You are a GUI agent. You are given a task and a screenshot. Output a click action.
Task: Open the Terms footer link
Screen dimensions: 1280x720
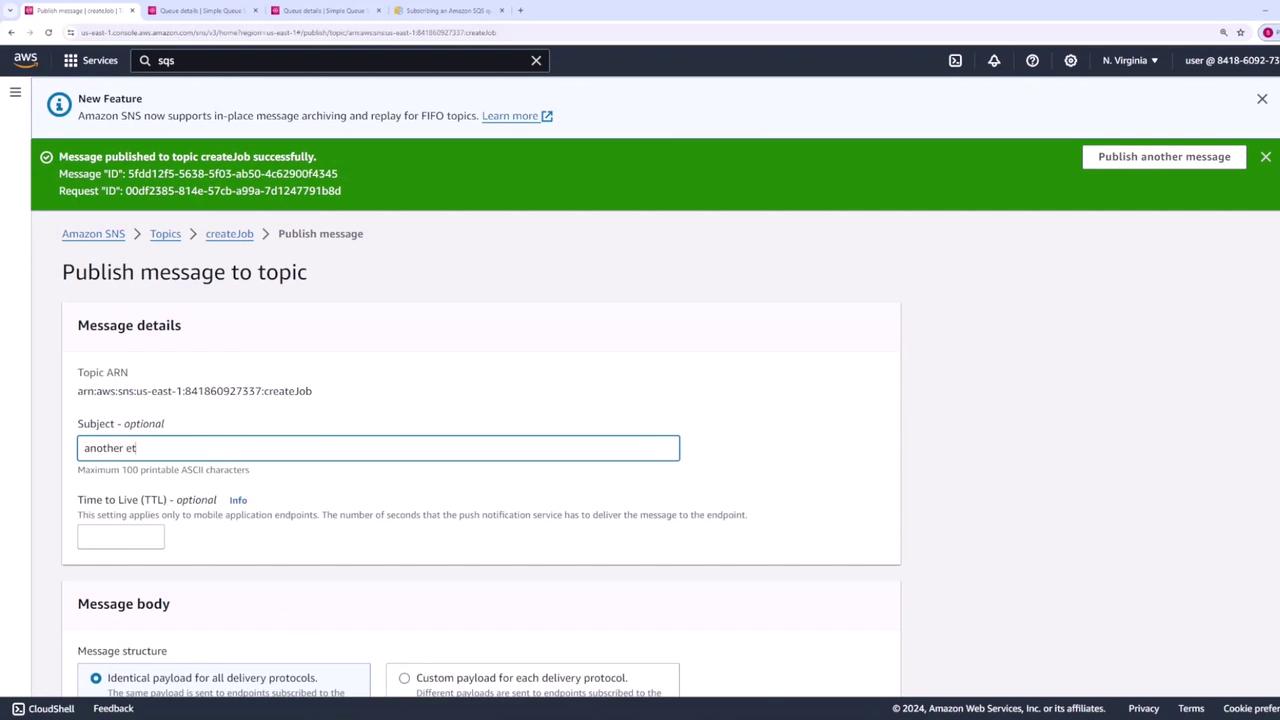(x=1191, y=709)
